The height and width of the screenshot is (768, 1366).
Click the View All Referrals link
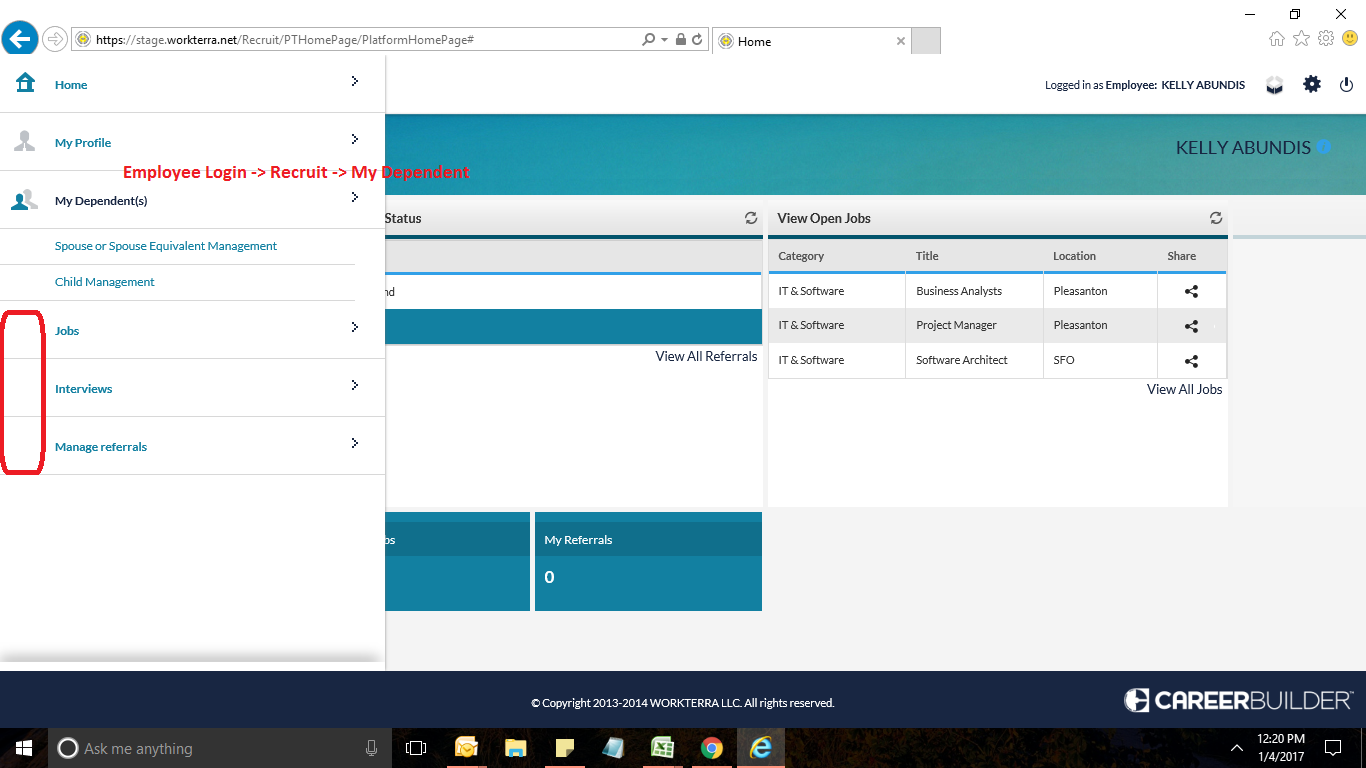706,356
